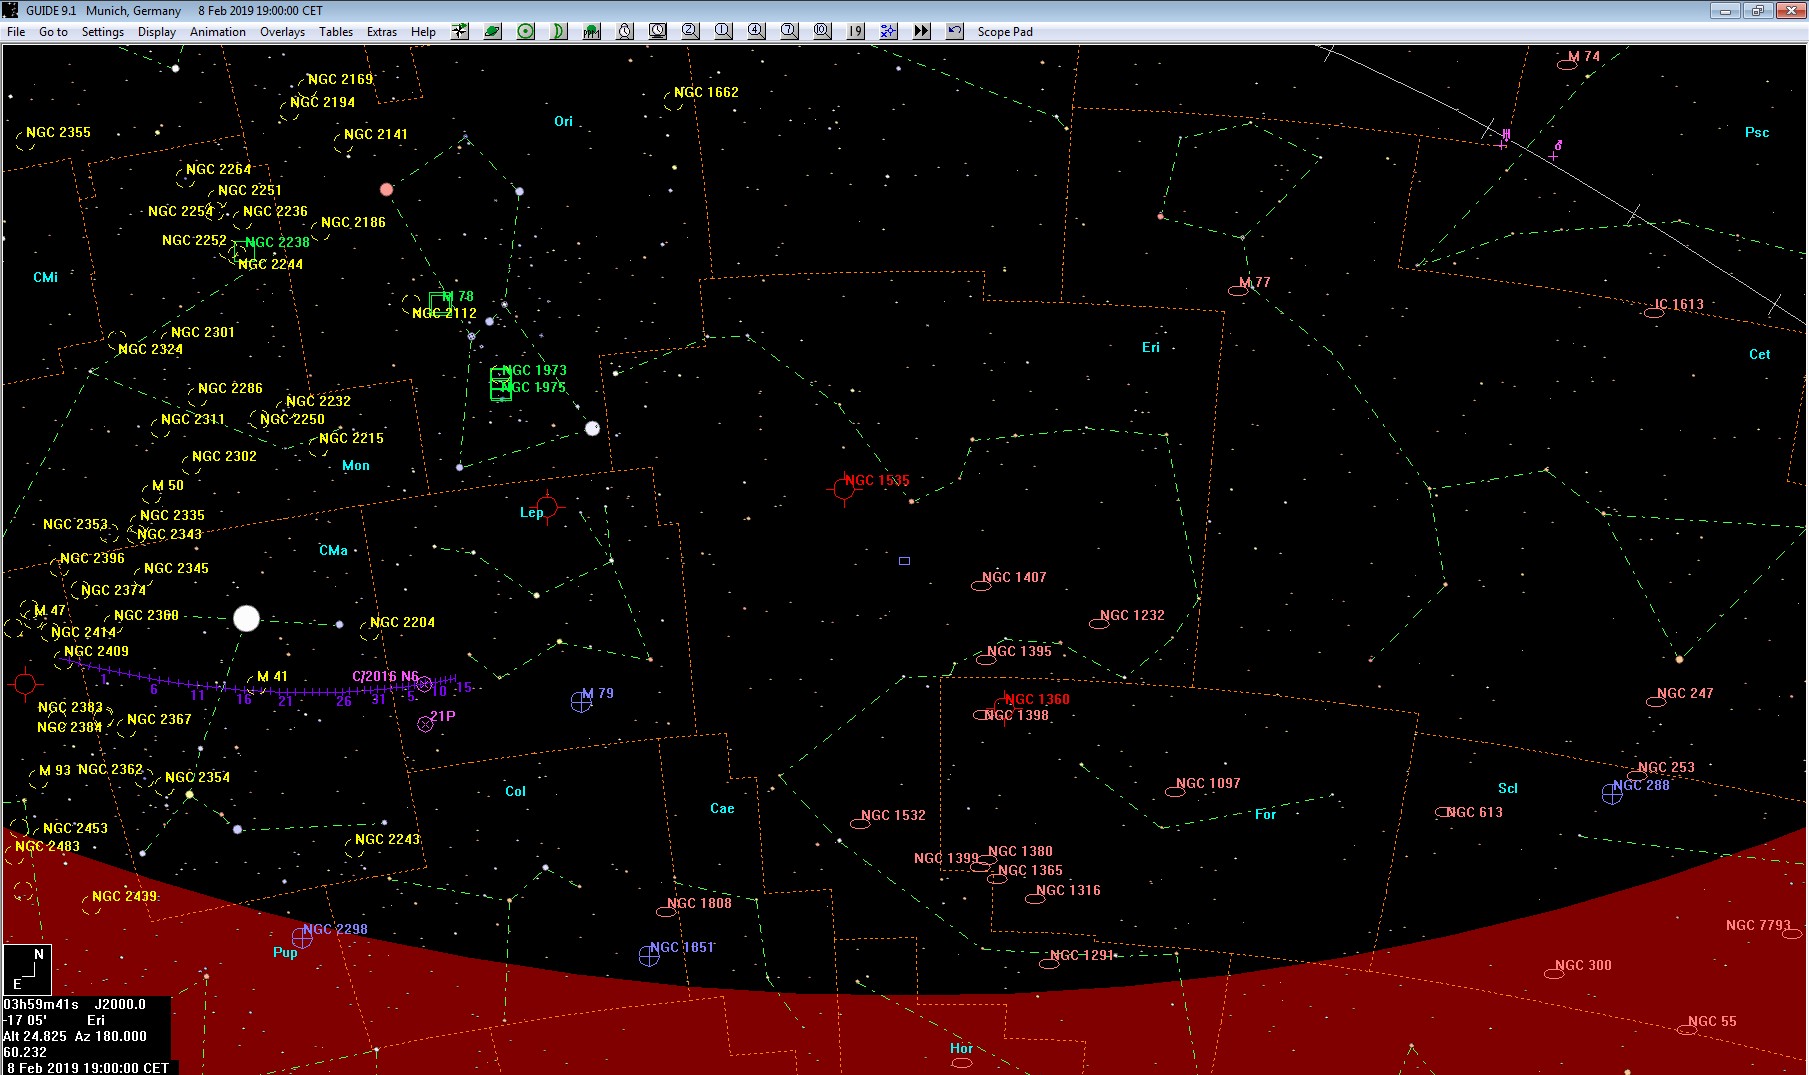Select zoom level 2 magnifier icon
The height and width of the screenshot is (1075, 1809).
tap(691, 31)
